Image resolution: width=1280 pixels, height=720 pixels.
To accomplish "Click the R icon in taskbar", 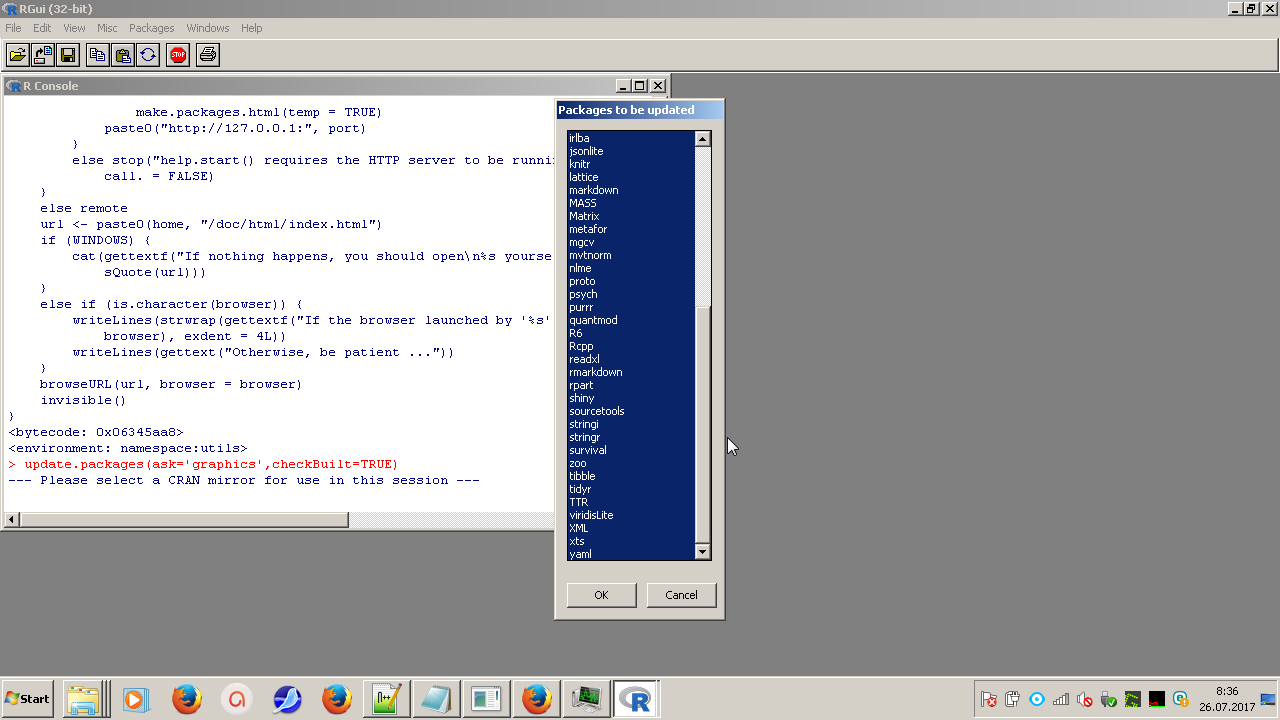I will click(x=635, y=699).
